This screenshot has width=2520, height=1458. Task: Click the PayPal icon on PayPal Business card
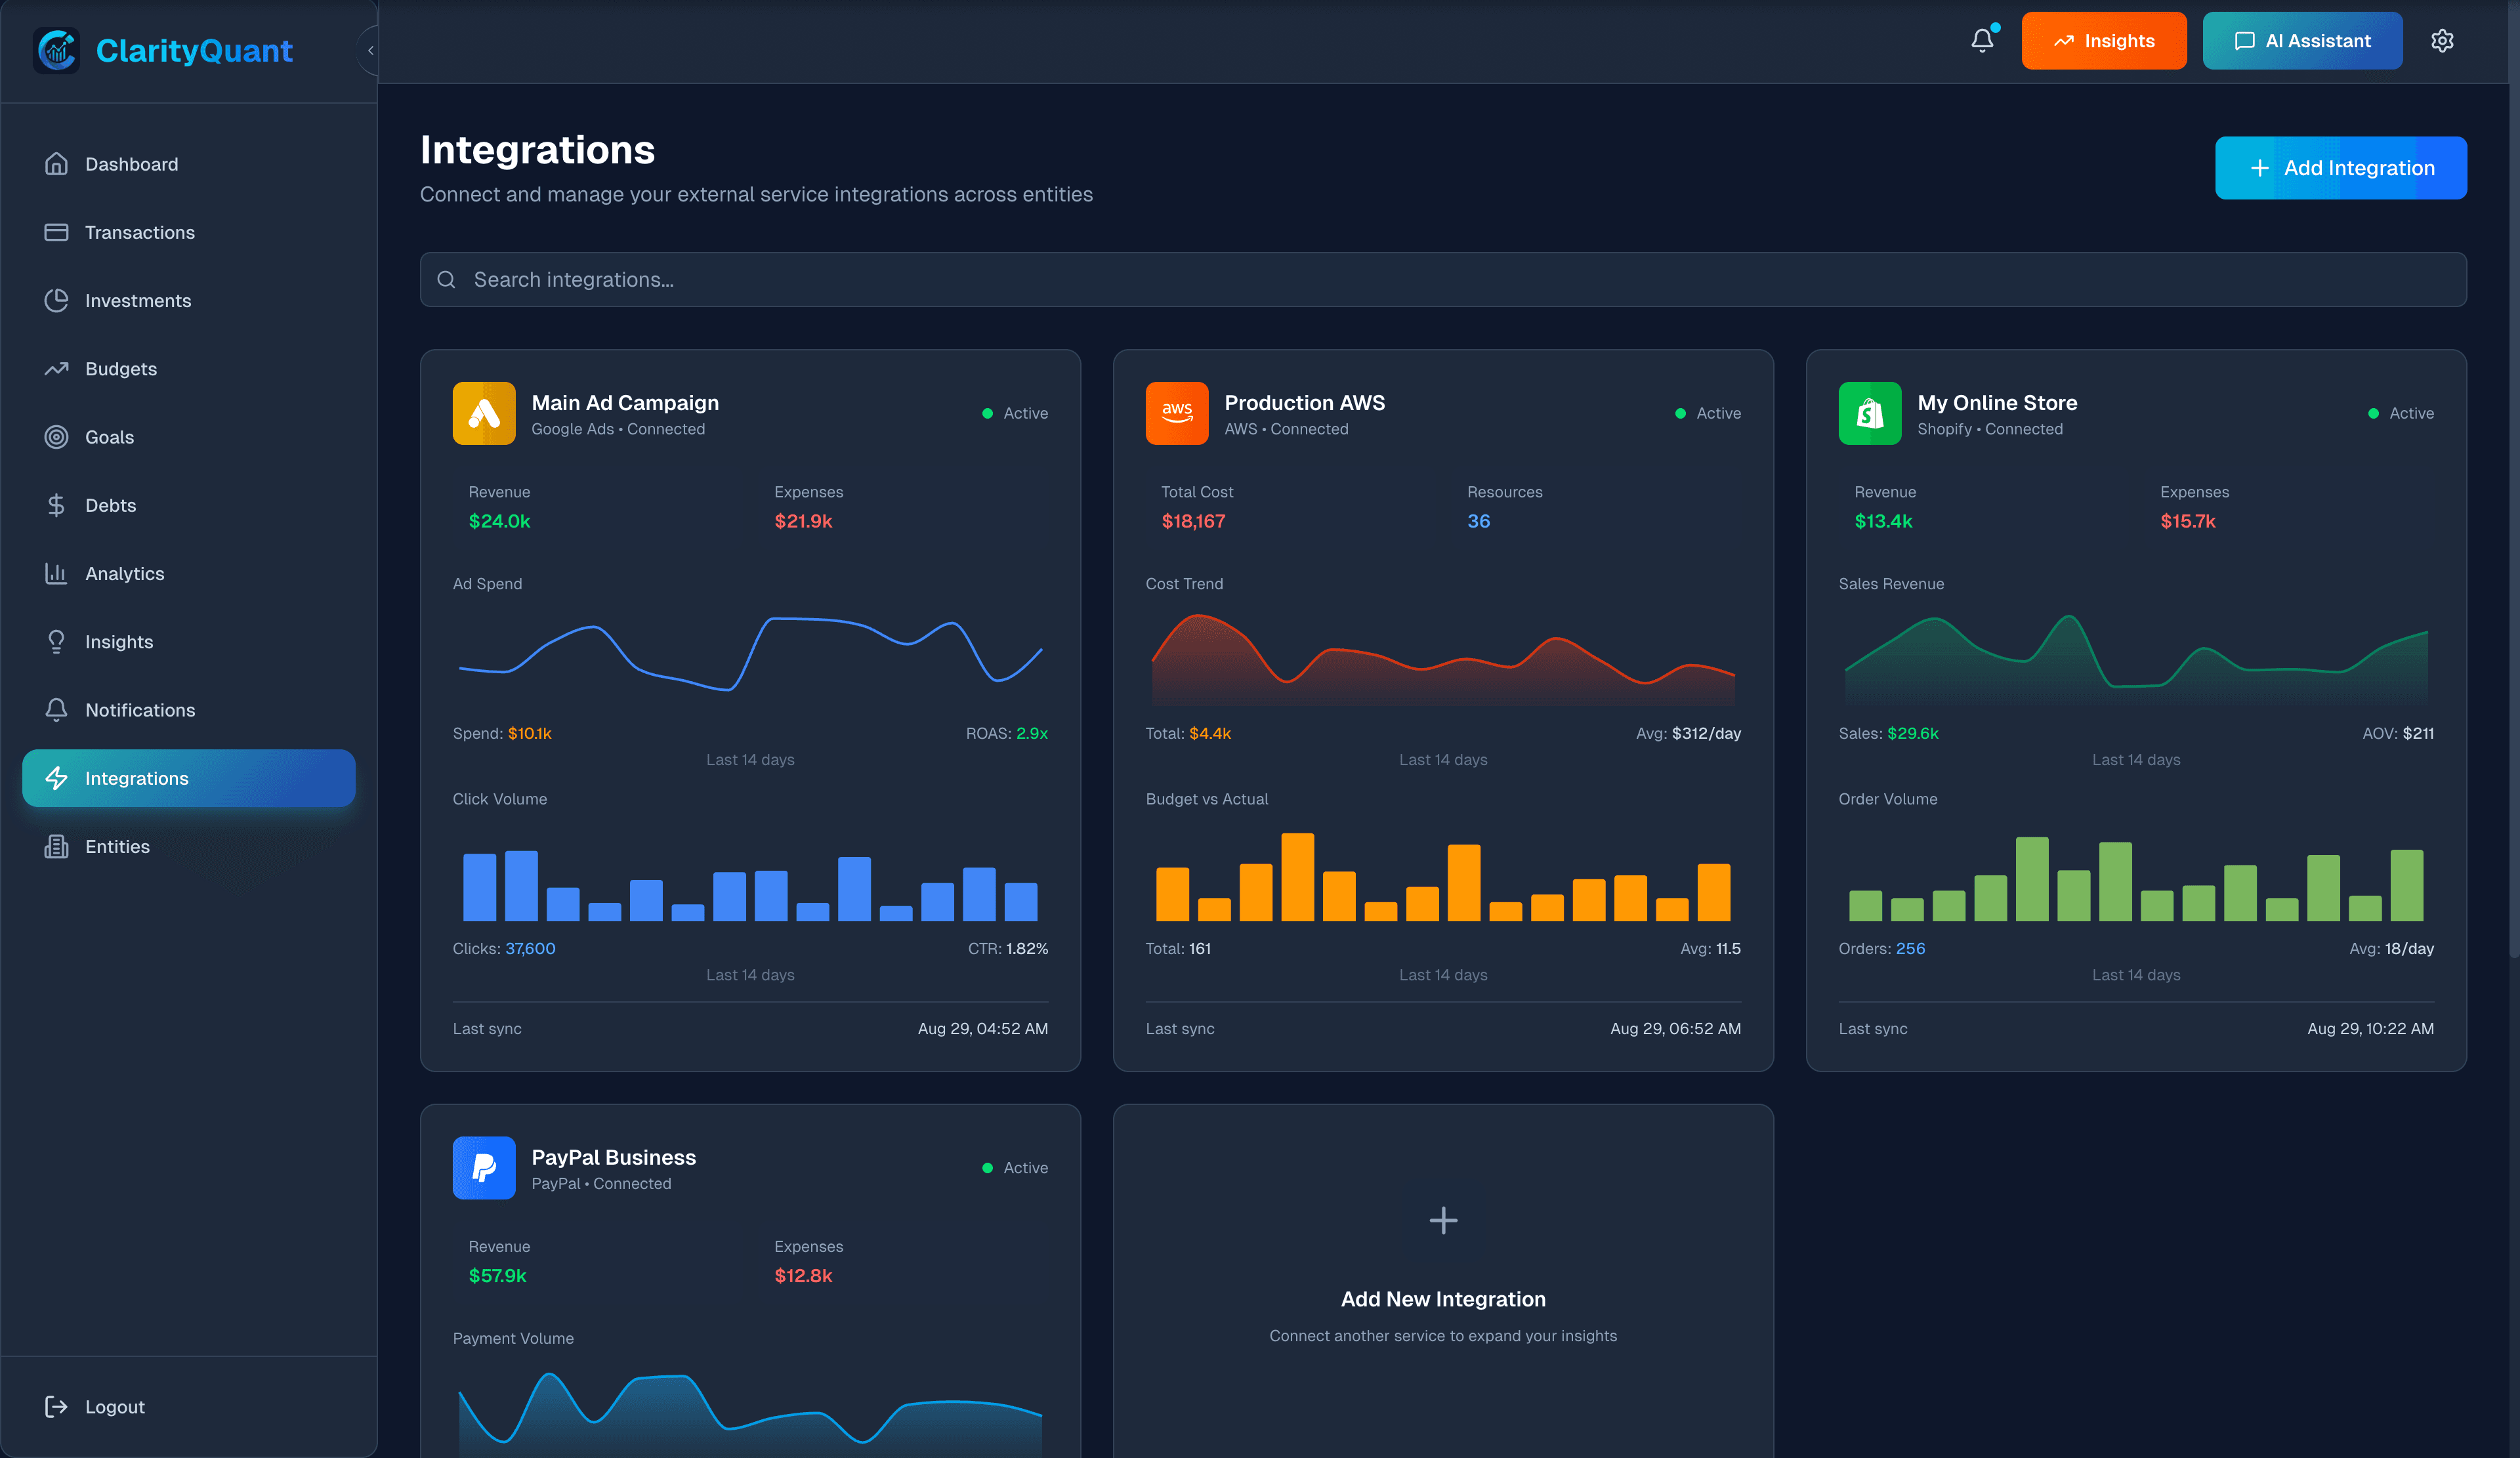(x=483, y=1168)
